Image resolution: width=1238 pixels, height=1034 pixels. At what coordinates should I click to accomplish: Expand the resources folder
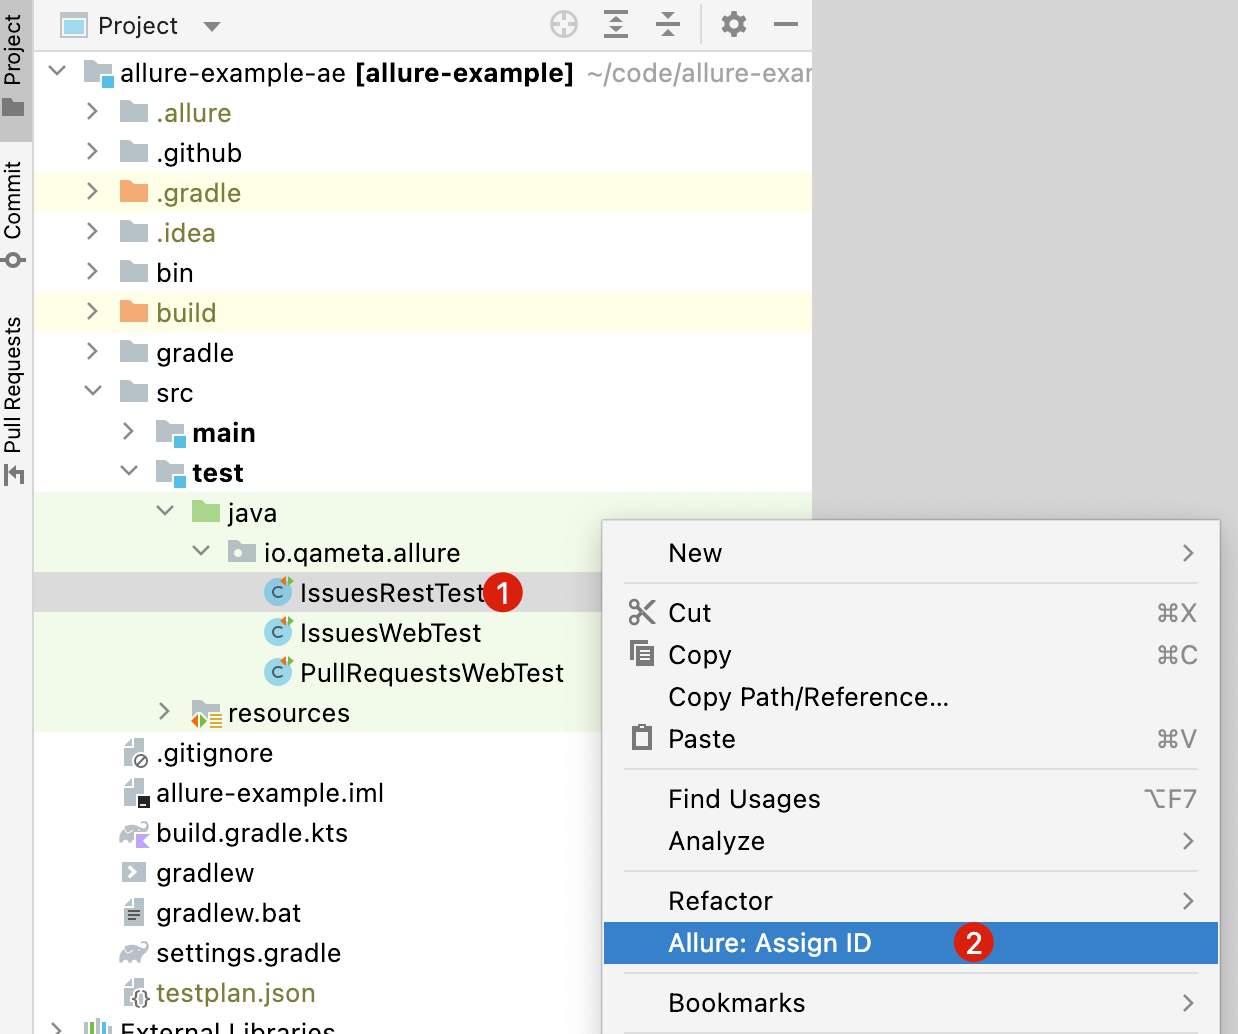[x=165, y=712]
